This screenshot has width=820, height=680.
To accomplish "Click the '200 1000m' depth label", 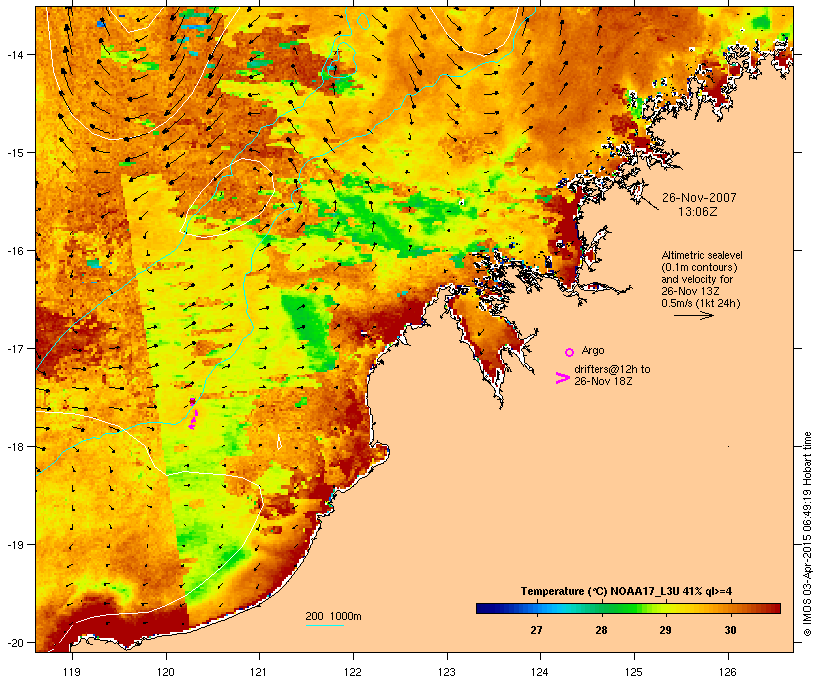I will point(333,616).
